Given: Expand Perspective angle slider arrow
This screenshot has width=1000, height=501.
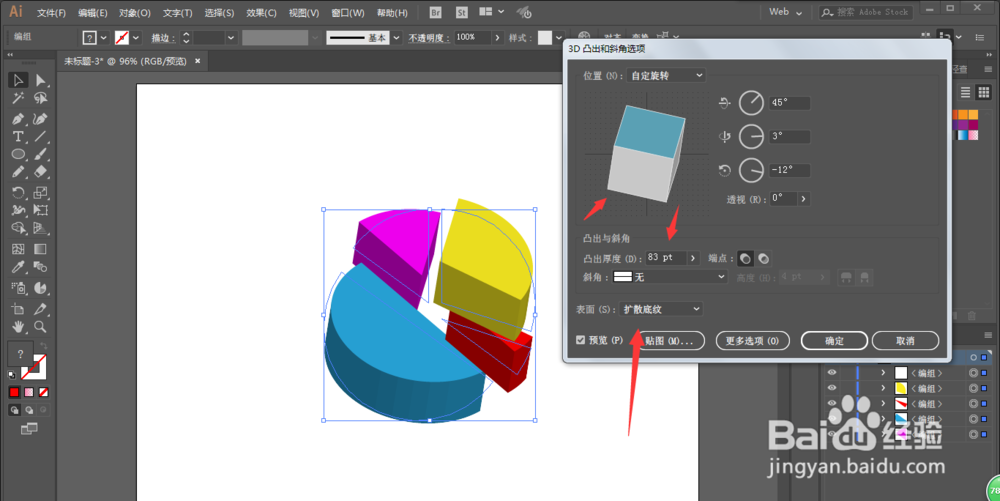Looking at the screenshot, I should [803, 199].
